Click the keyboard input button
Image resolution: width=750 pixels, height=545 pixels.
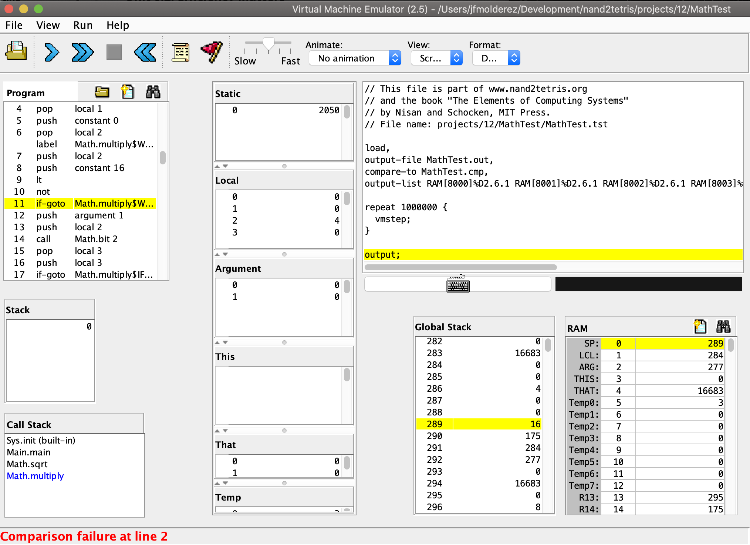(x=458, y=284)
